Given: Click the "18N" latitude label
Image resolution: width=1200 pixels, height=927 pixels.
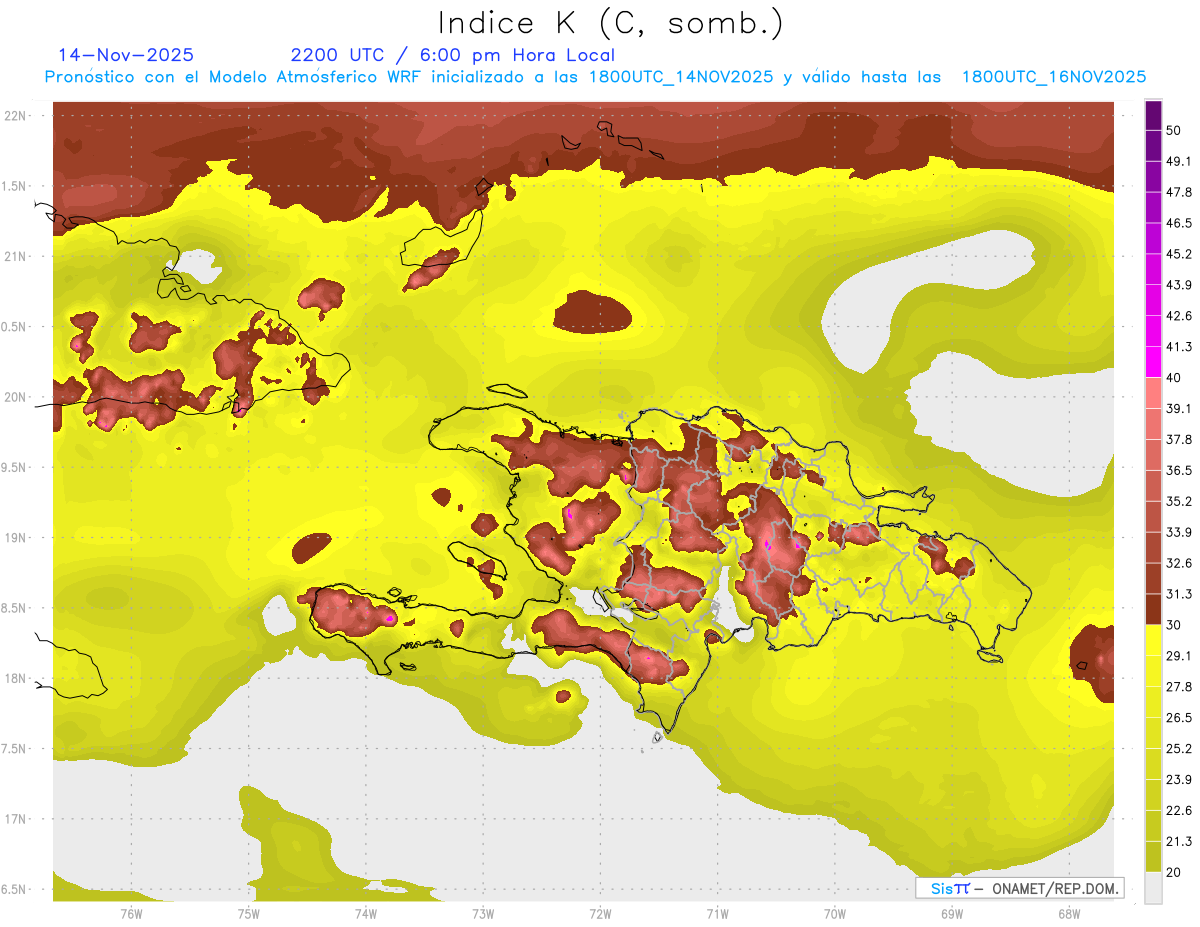Looking at the screenshot, I should click(x=16, y=678).
